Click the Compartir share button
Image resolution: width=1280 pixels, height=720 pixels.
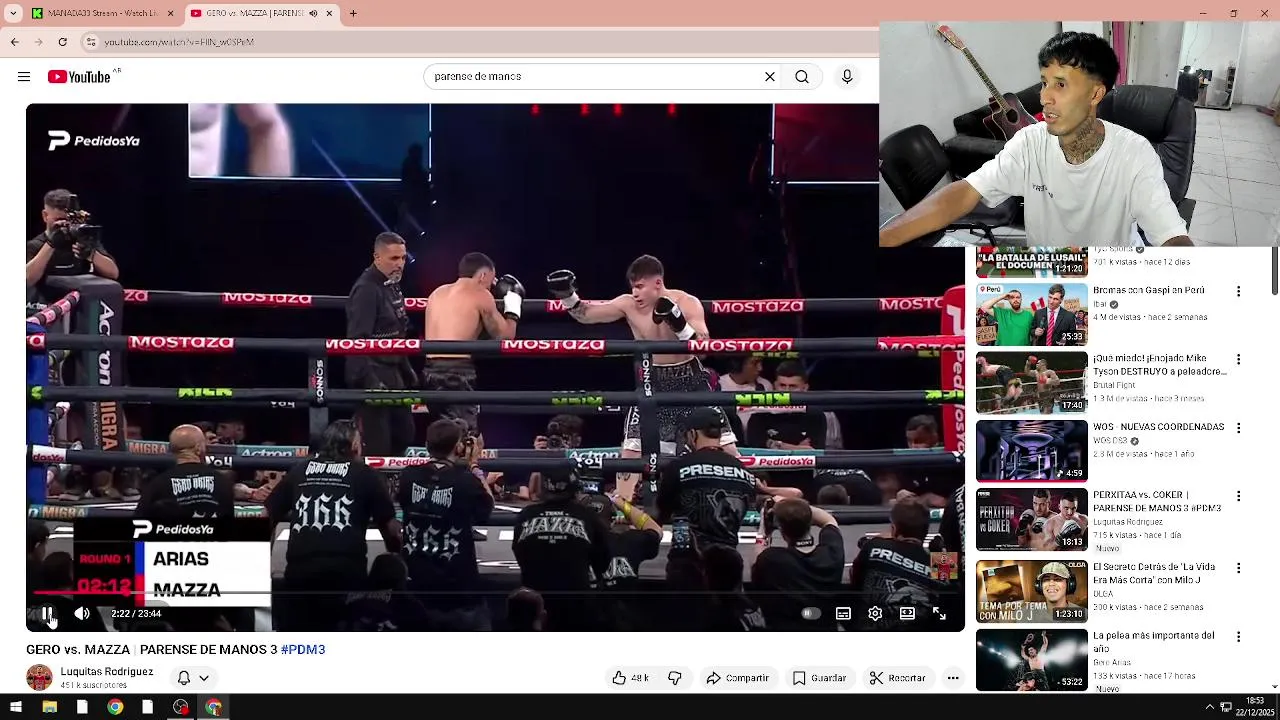pyautogui.click(x=737, y=678)
